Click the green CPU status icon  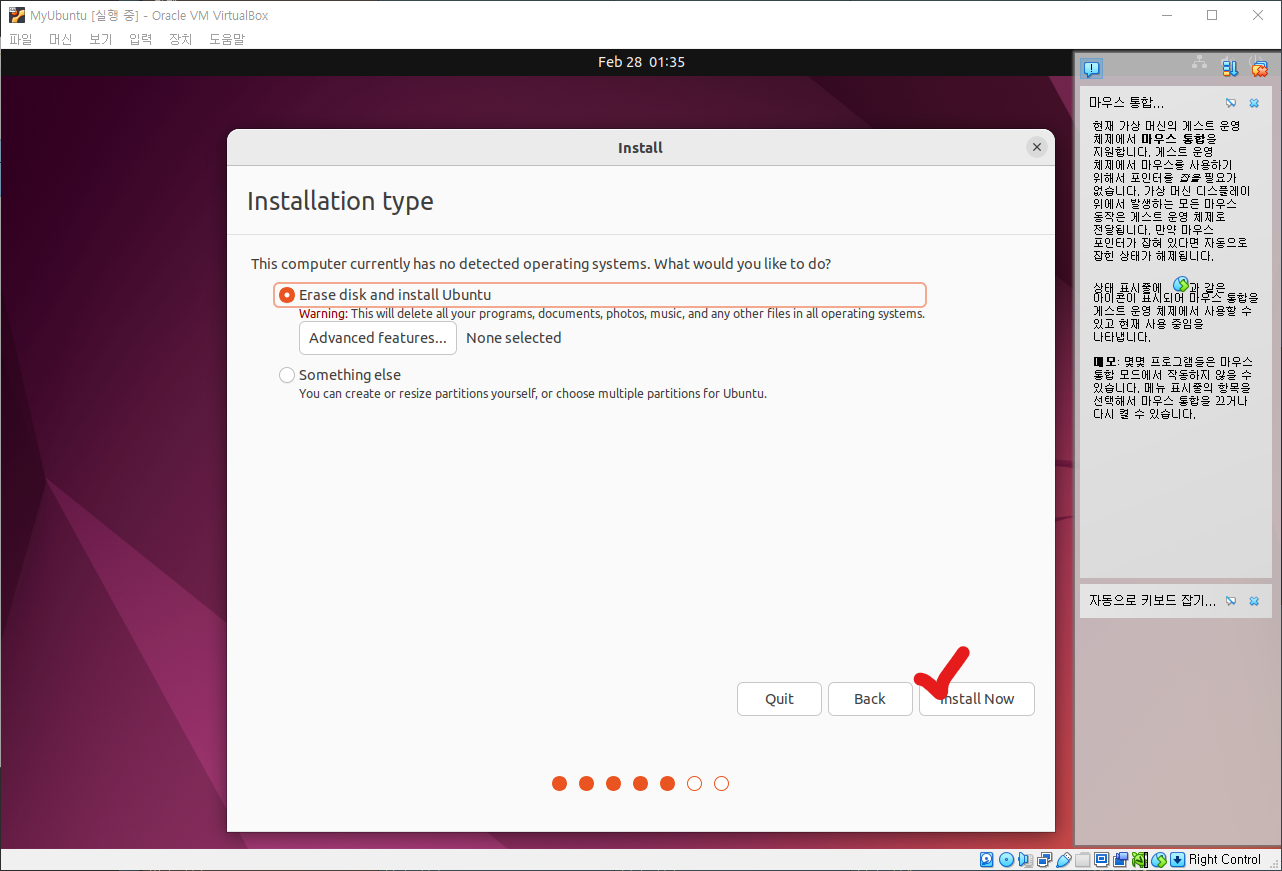pyautogui.click(x=1140, y=860)
